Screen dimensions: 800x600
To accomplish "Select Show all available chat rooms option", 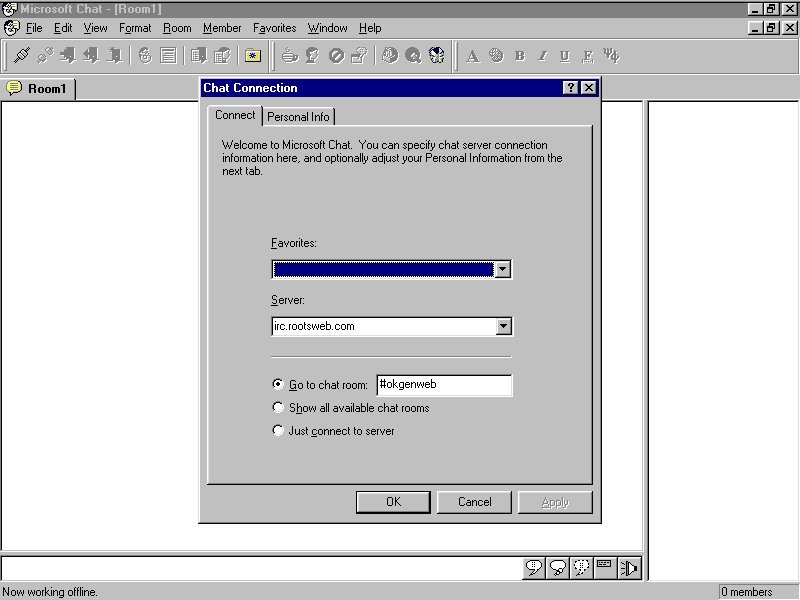I will (x=278, y=407).
